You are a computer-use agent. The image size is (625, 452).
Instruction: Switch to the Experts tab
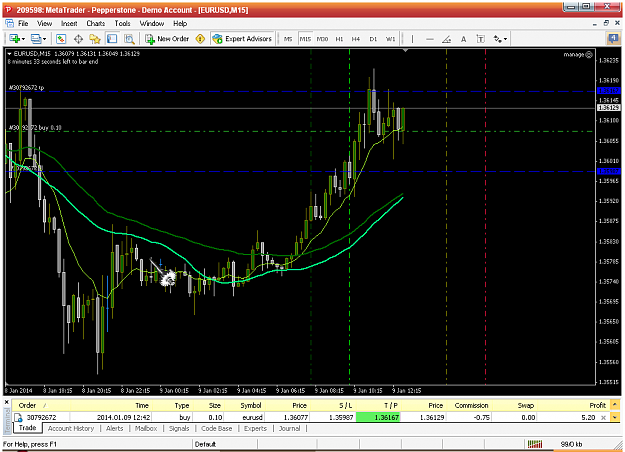255,428
